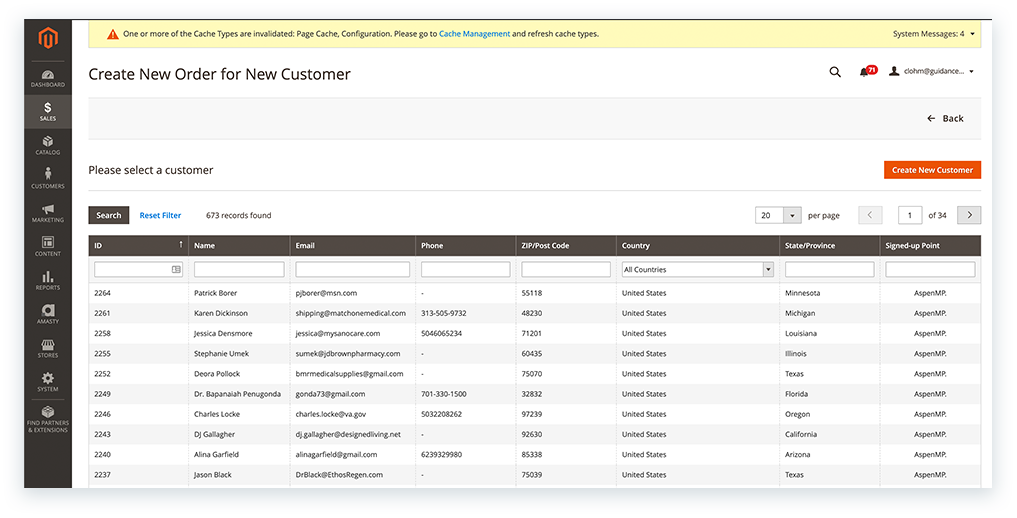Viewport: 1017px width, 518px height.
Task: Click the Email filter input field
Action: click(x=352, y=270)
